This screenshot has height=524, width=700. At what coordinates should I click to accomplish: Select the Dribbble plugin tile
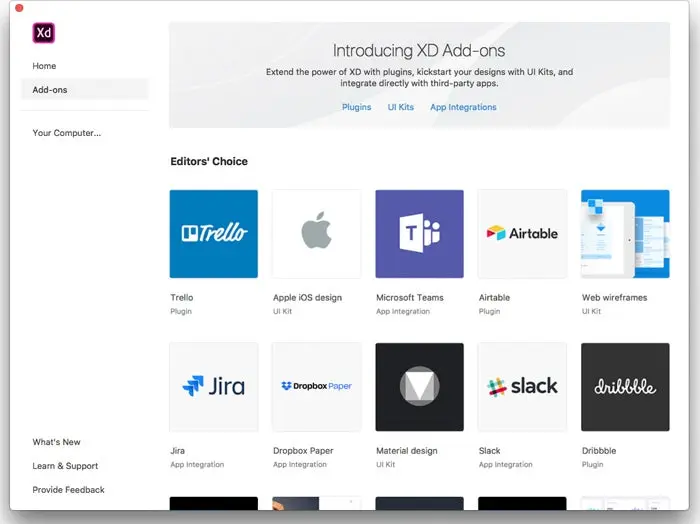[625, 387]
